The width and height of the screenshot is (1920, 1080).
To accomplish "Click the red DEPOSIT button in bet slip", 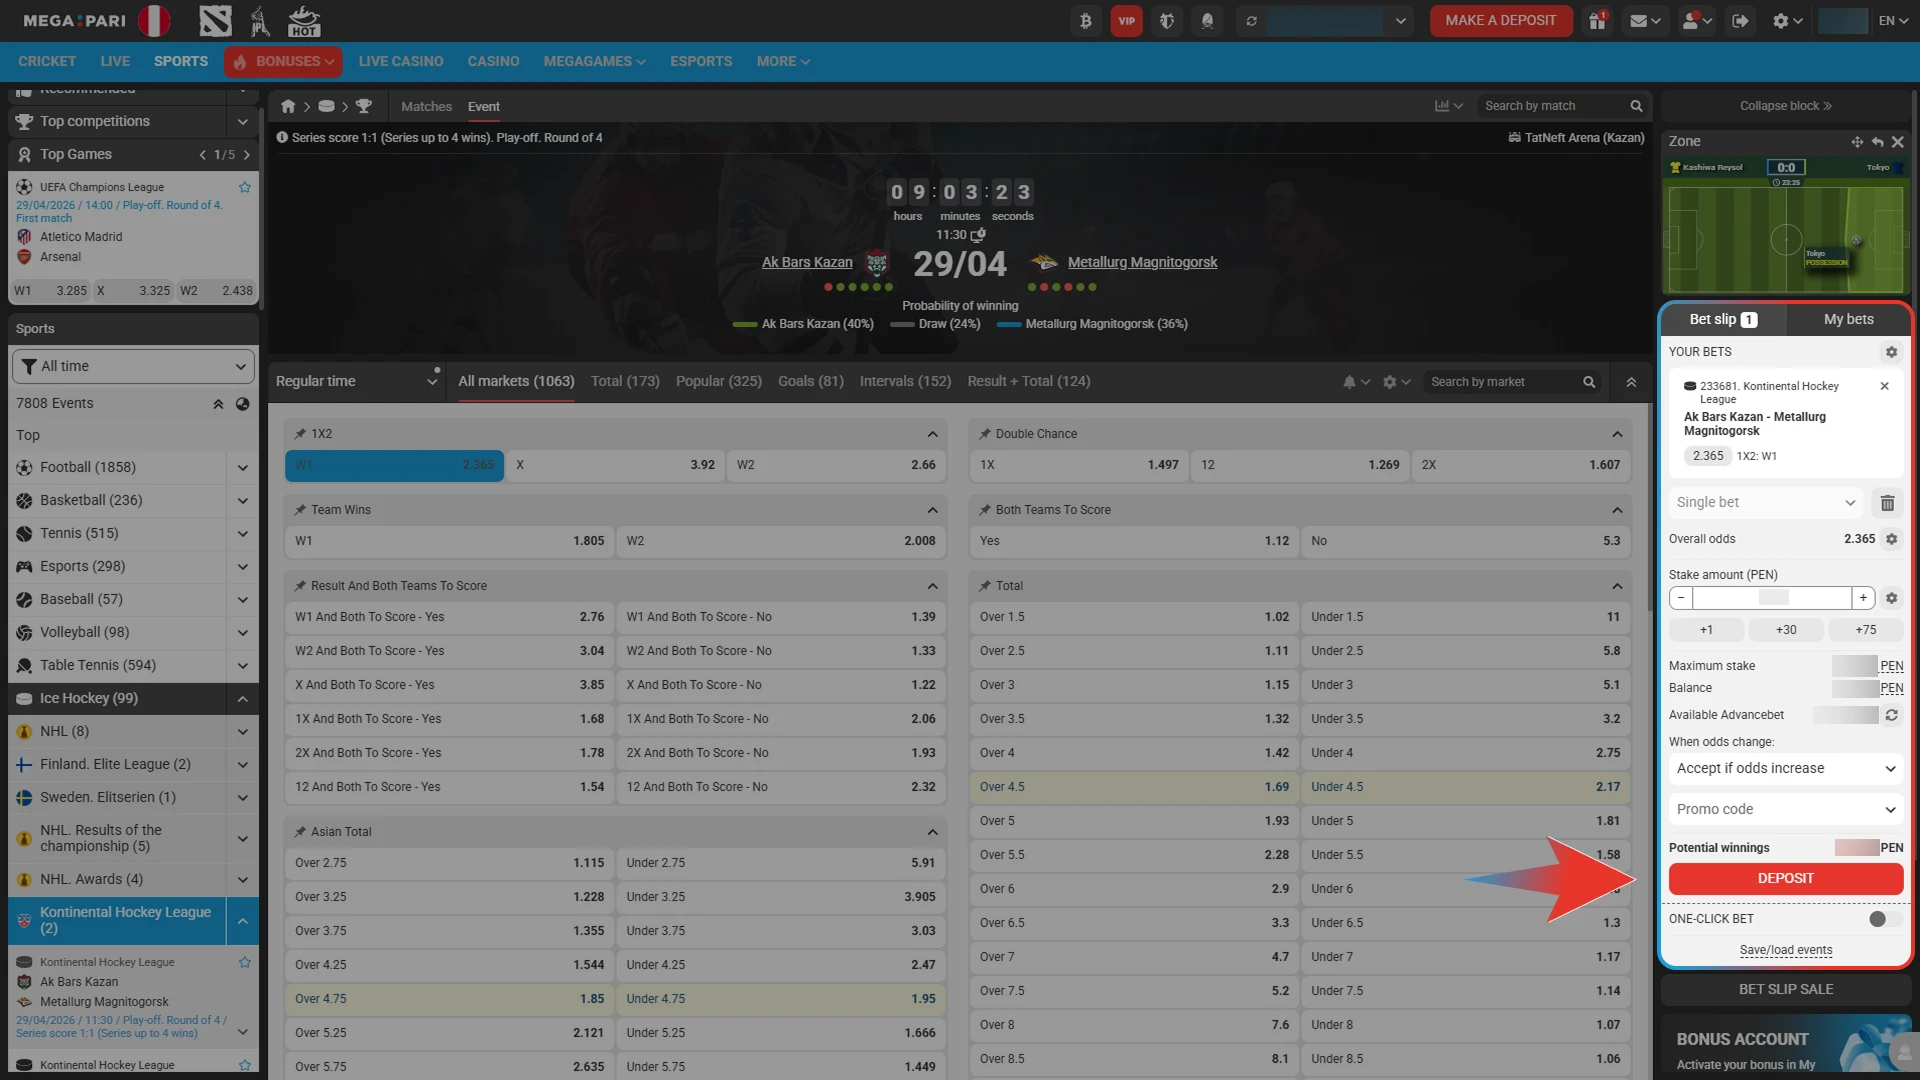I will [x=1785, y=879].
